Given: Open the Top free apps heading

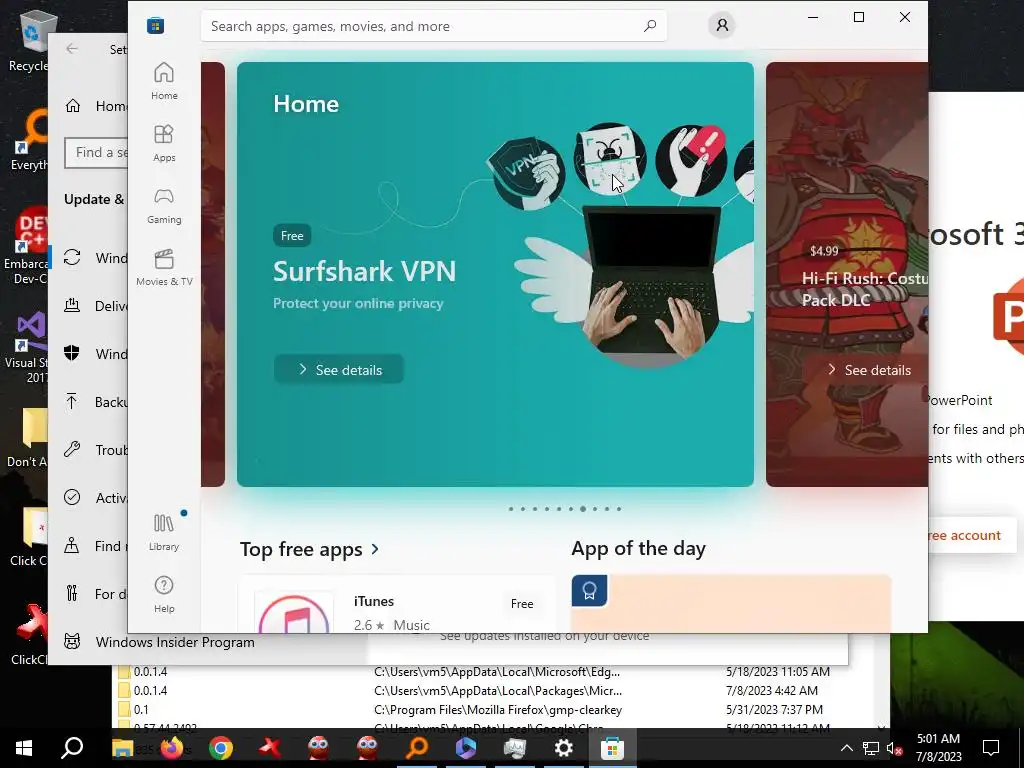Looking at the screenshot, I should click(x=301, y=549).
